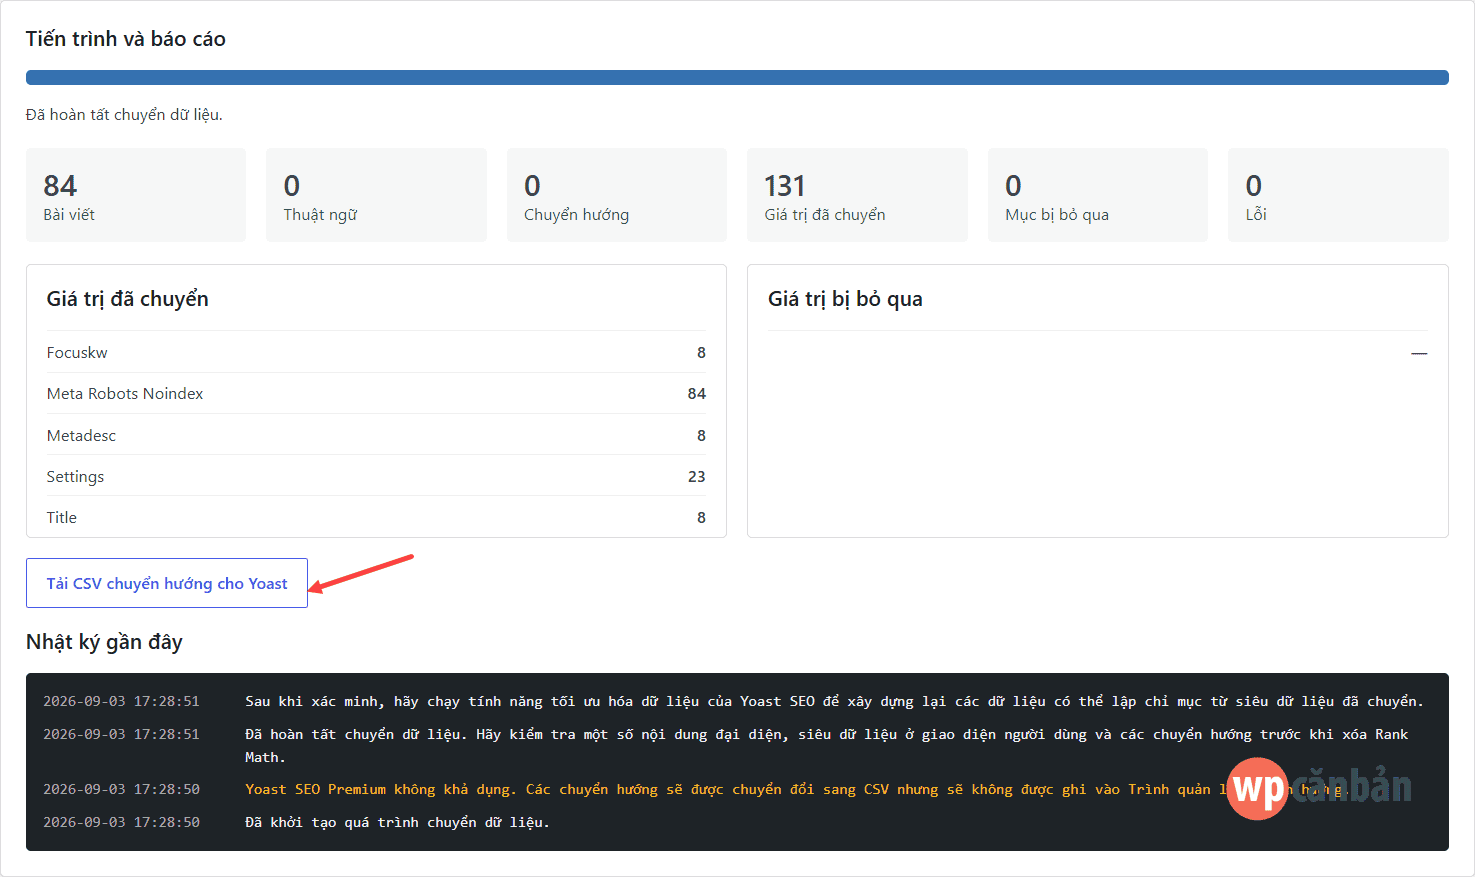1475x877 pixels.
Task: Click the 'Title' row in transferred values
Action: [376, 517]
